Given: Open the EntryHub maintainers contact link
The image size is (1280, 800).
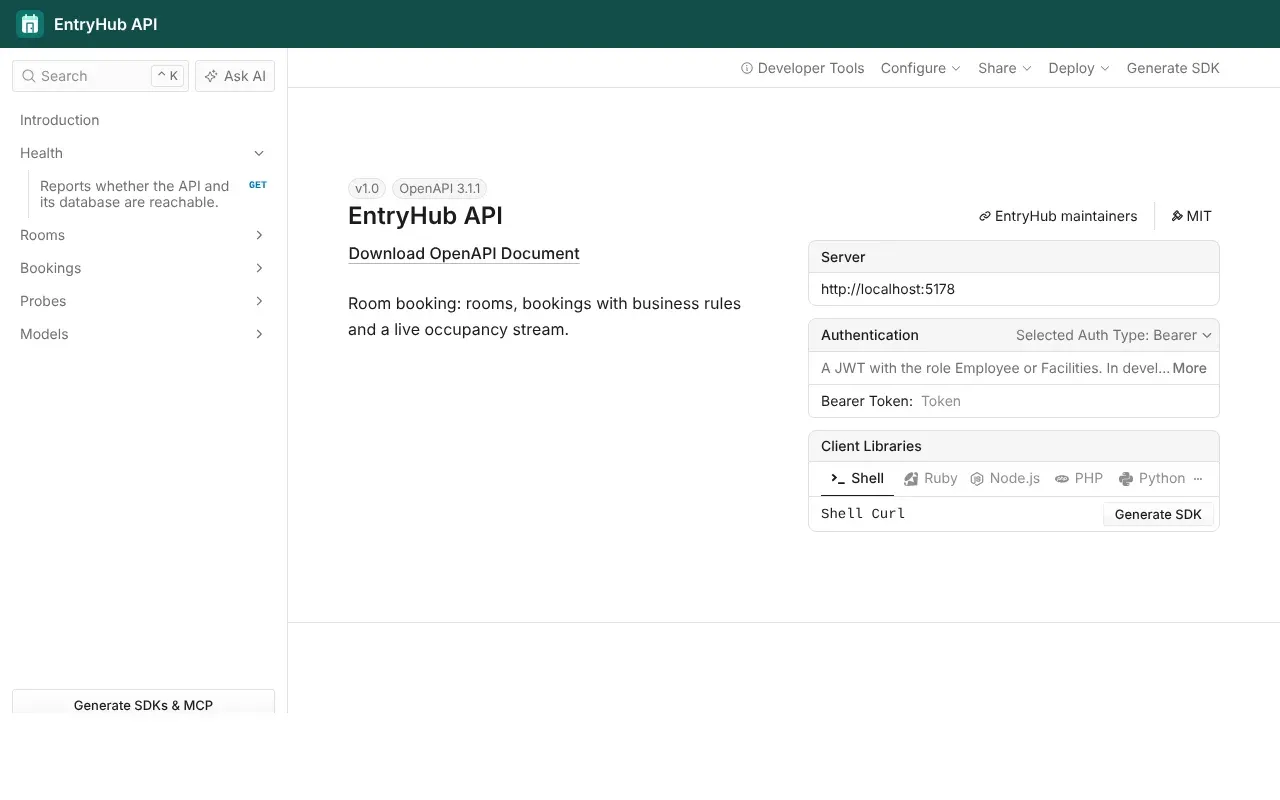Looking at the screenshot, I should pyautogui.click(x=1058, y=216).
